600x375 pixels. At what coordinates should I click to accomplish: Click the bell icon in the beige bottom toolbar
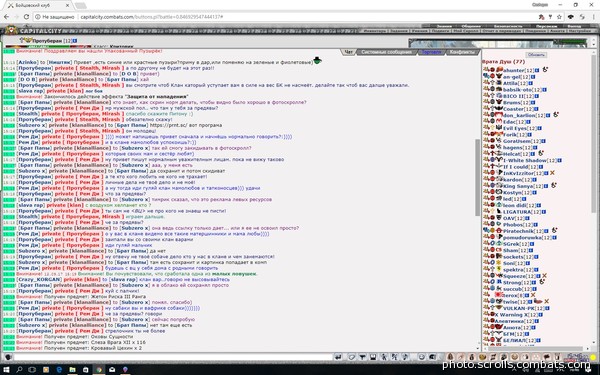point(450,357)
